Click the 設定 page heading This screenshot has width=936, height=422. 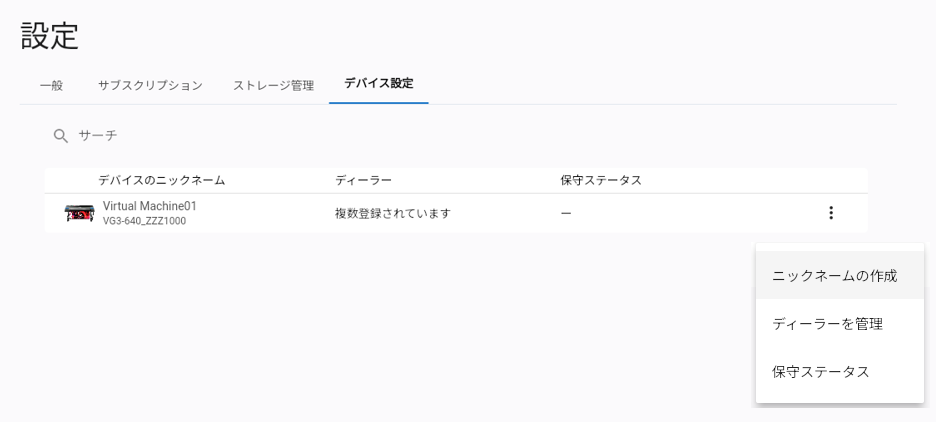coord(50,36)
